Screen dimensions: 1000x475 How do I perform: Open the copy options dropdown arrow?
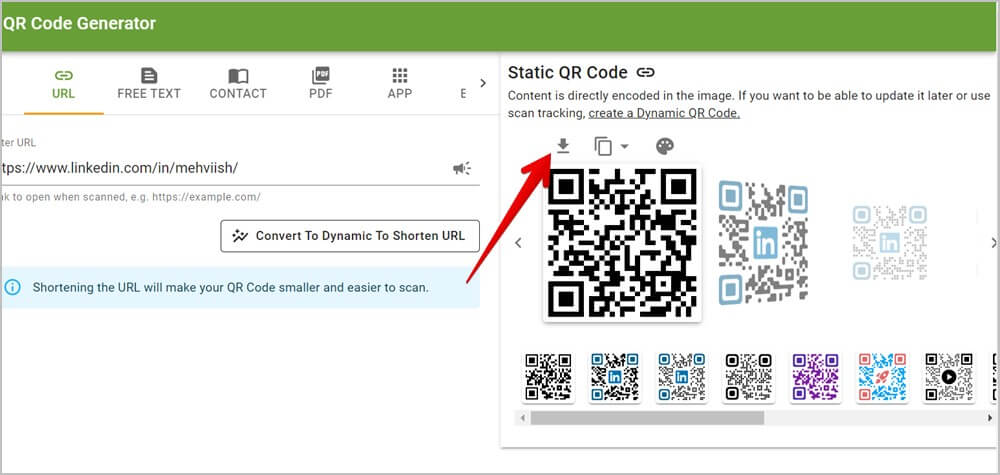624,147
